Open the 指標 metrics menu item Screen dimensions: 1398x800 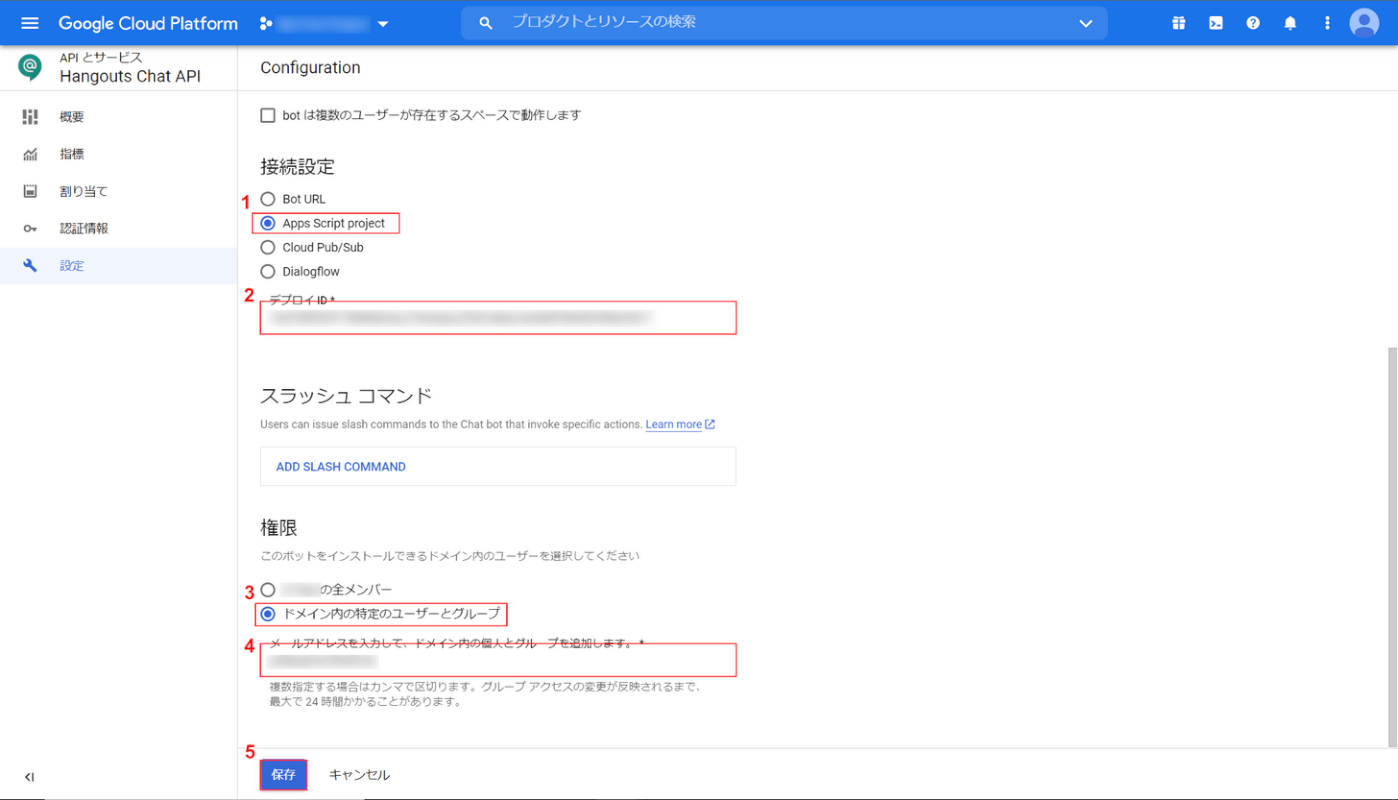coord(118,154)
